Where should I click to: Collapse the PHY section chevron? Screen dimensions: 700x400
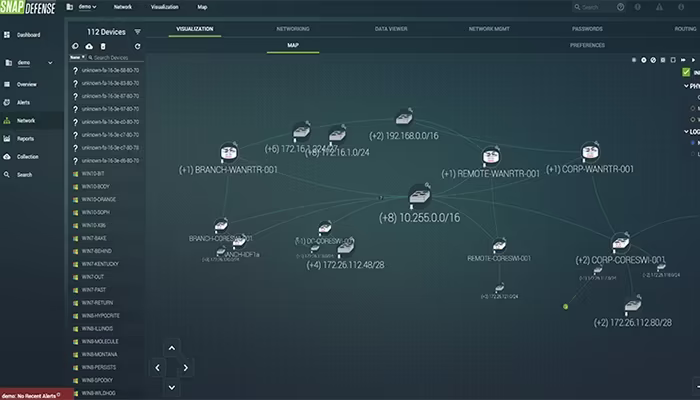687,86
